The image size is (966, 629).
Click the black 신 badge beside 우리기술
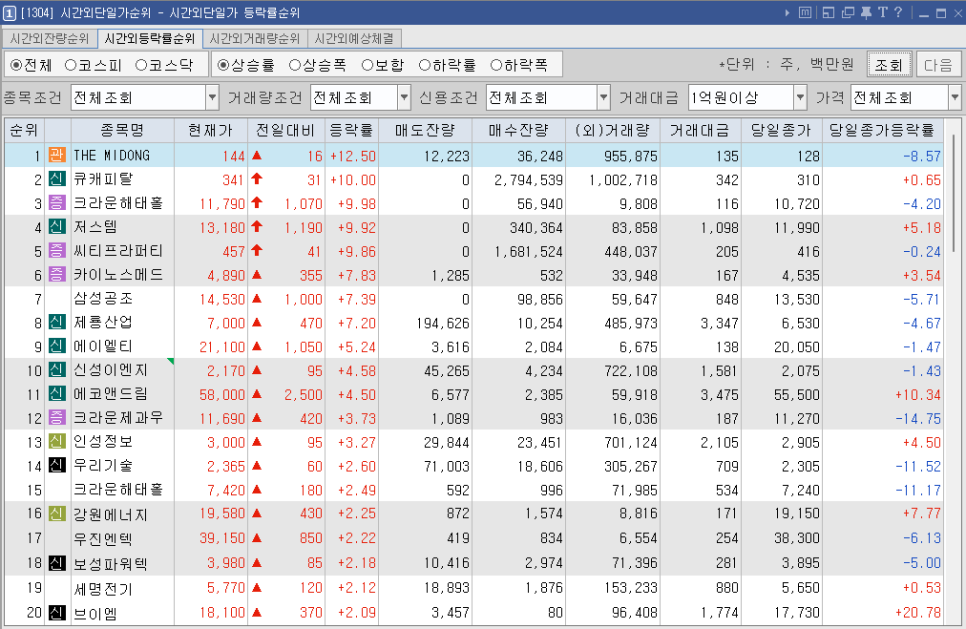tap(57, 466)
